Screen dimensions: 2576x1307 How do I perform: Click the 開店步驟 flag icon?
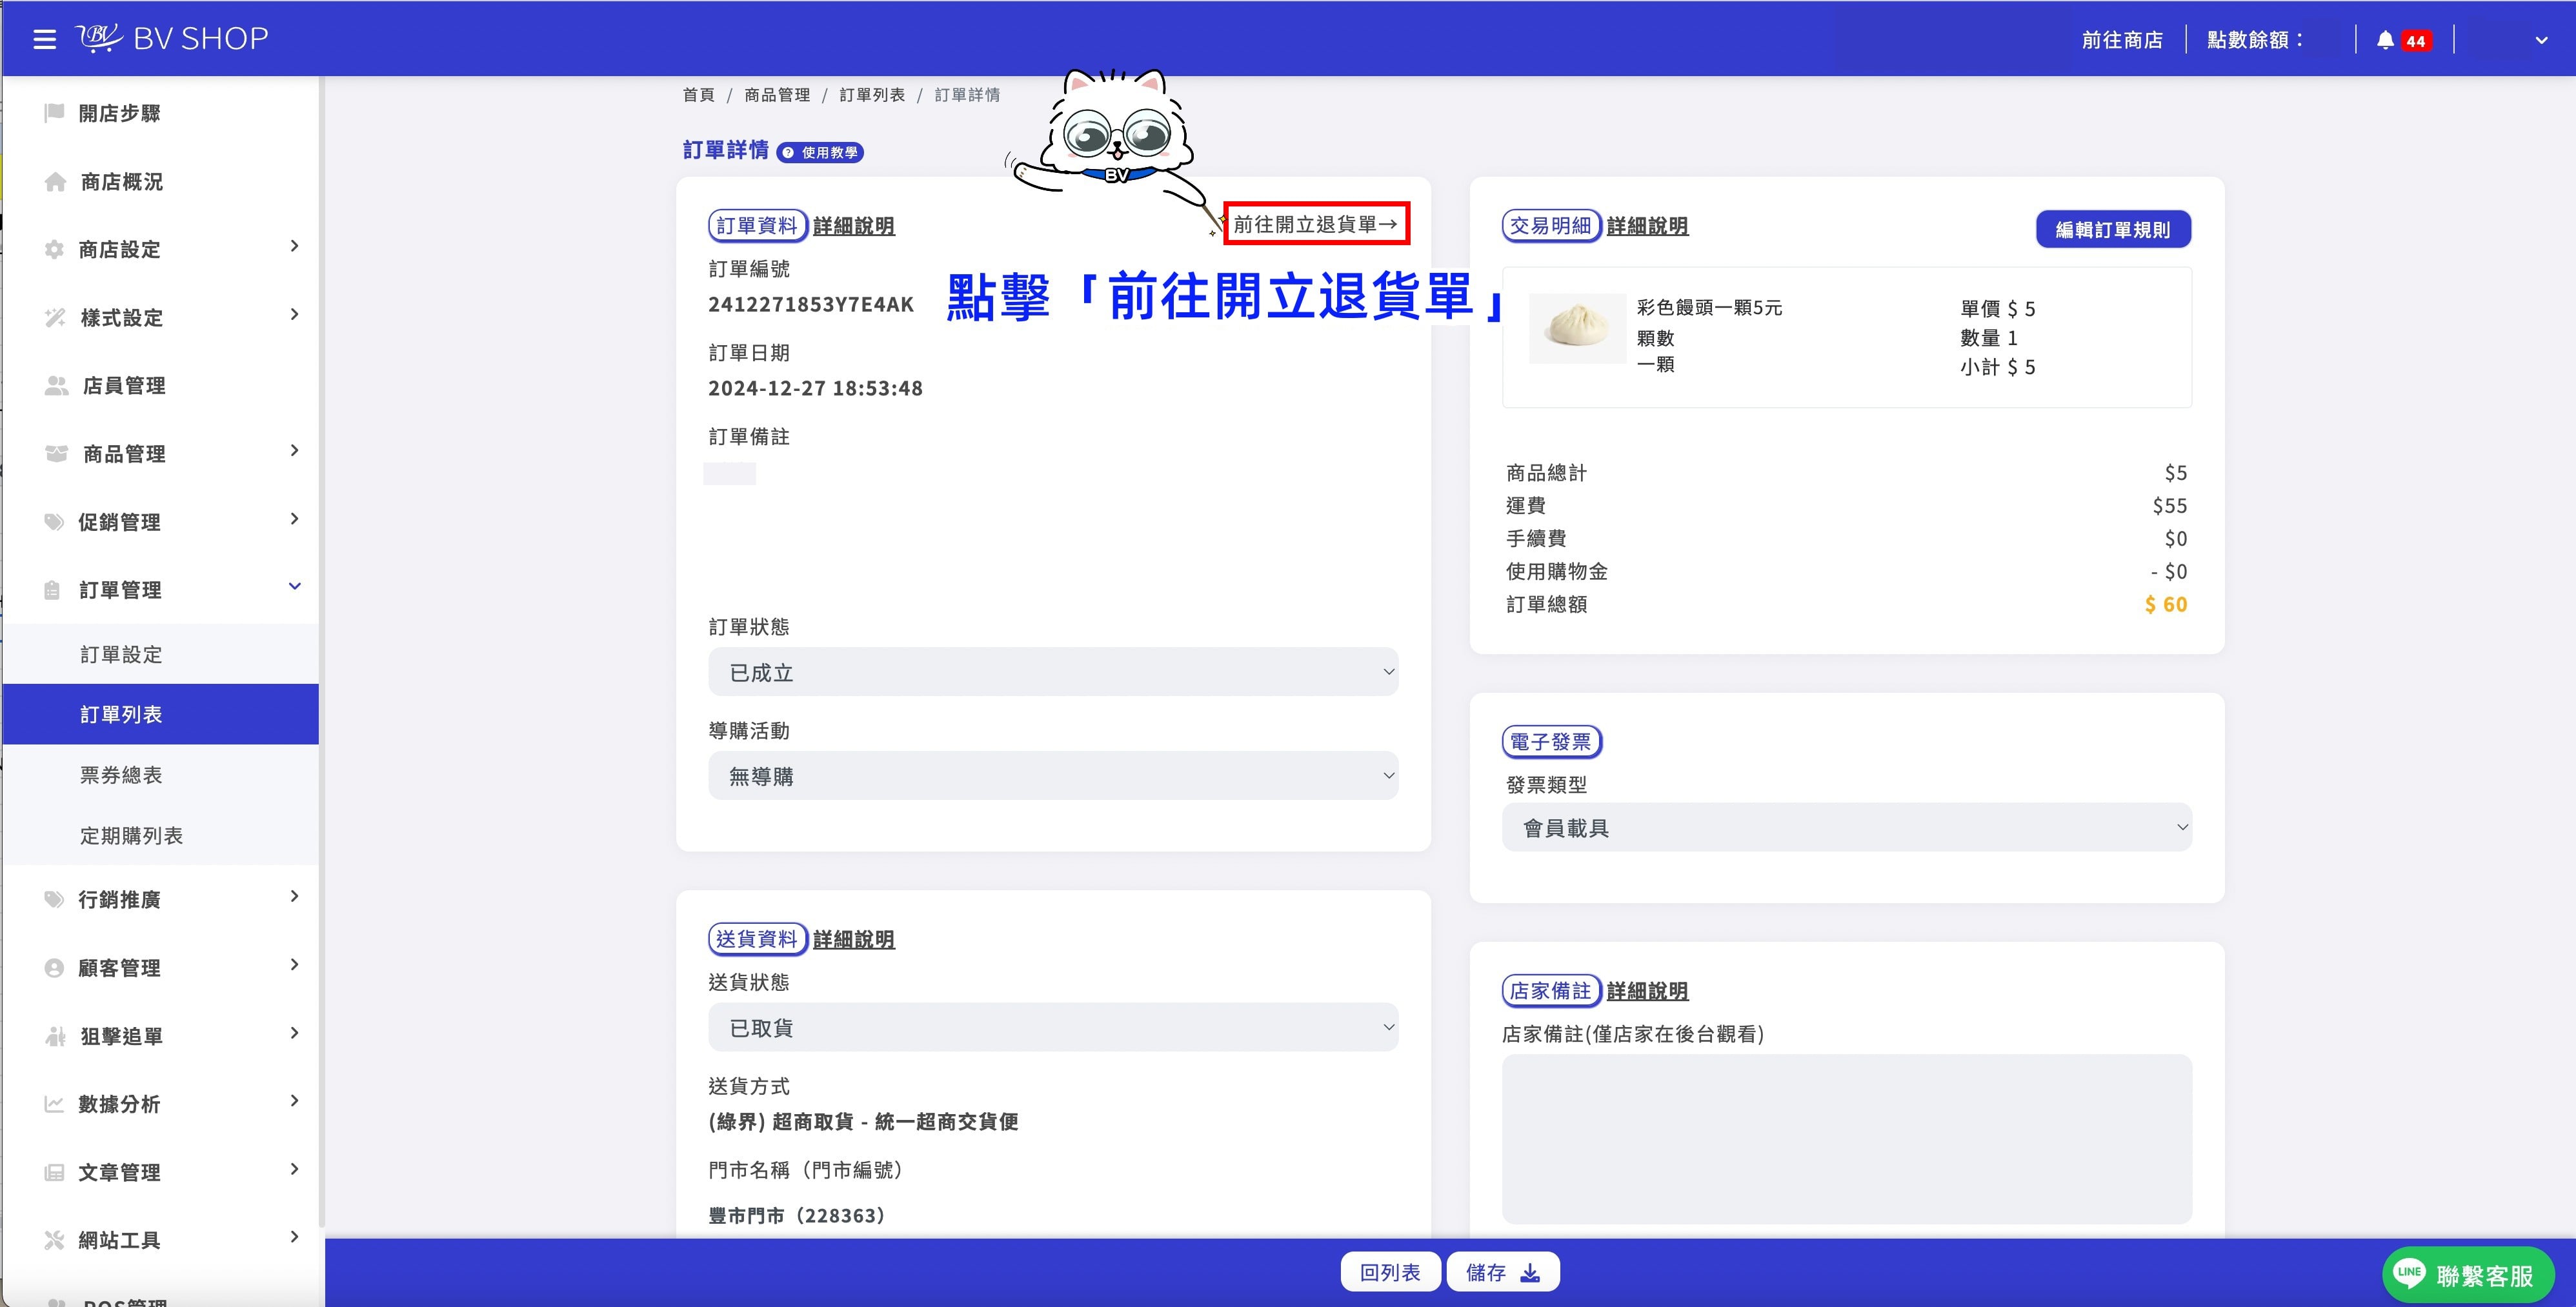point(54,113)
